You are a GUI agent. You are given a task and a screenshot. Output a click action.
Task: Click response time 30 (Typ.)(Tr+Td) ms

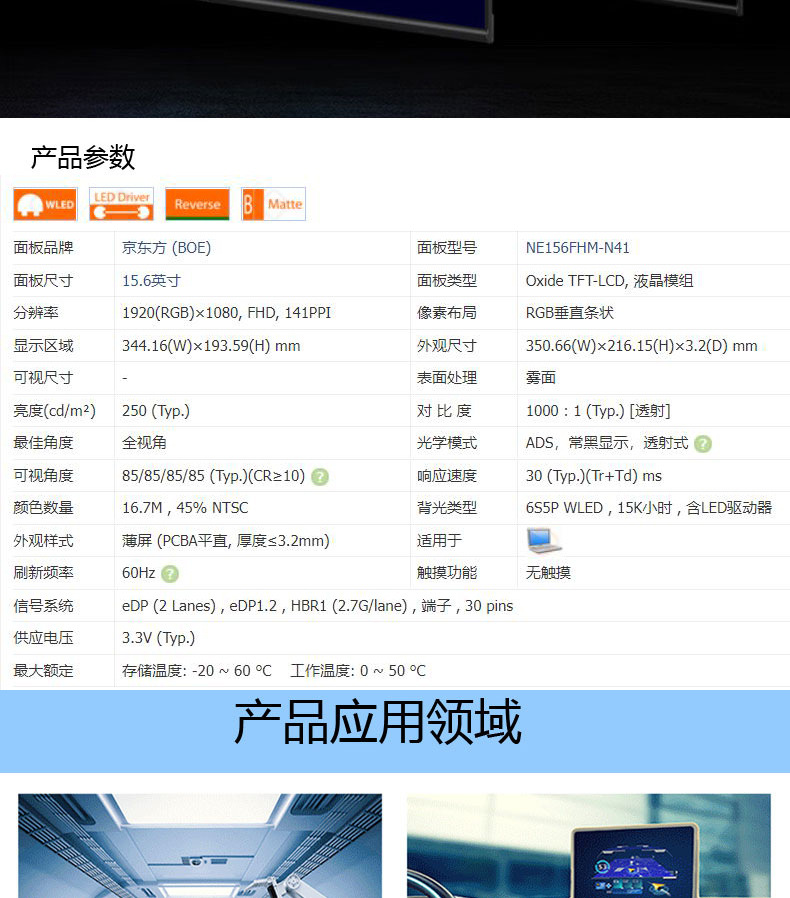(x=594, y=476)
